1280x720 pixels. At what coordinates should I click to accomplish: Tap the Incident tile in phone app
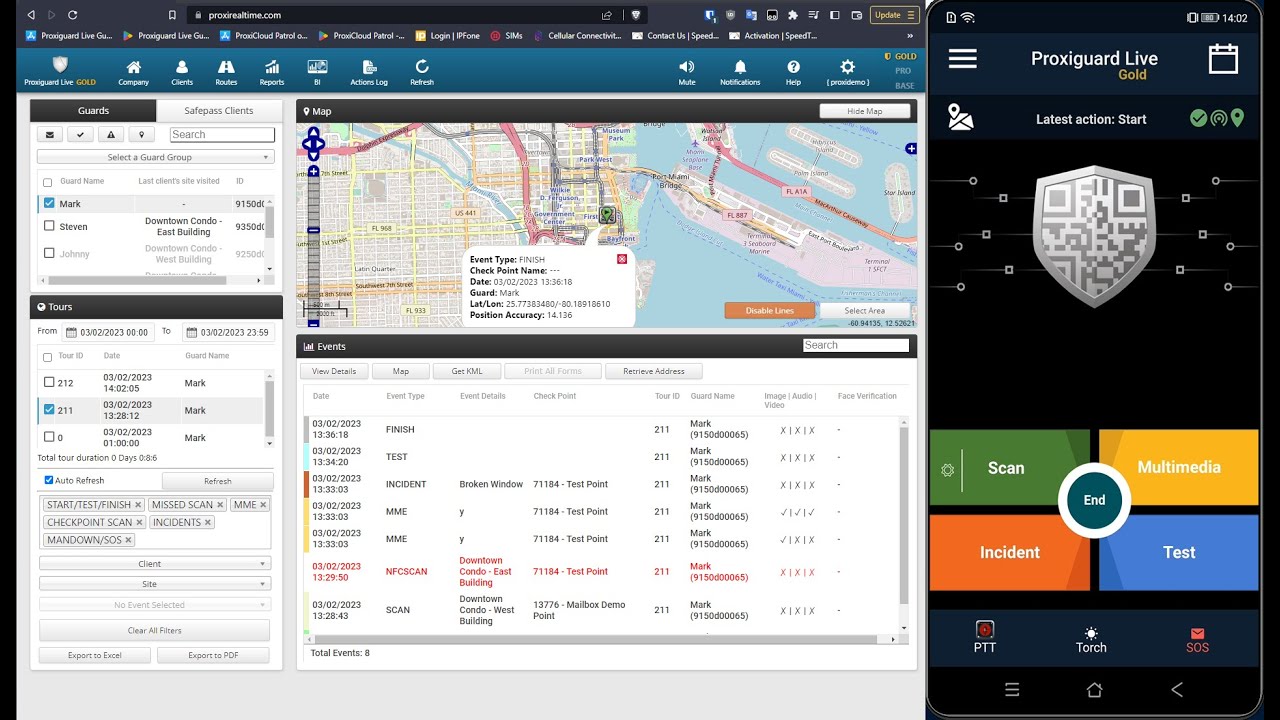pos(1010,552)
